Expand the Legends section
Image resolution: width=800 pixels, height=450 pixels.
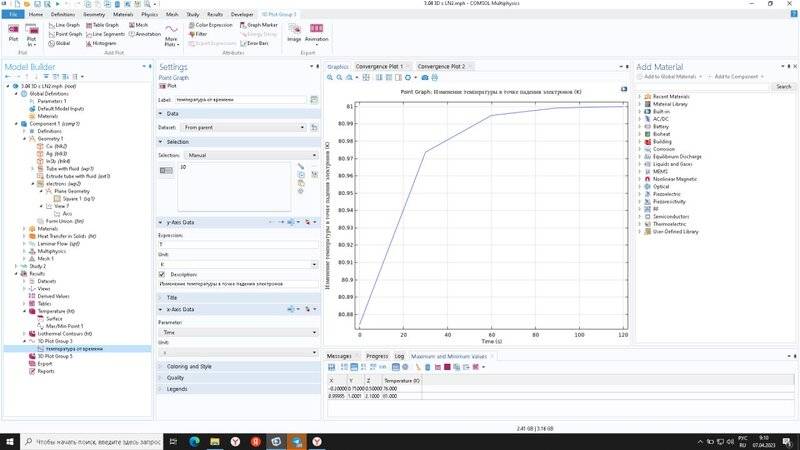[177, 388]
